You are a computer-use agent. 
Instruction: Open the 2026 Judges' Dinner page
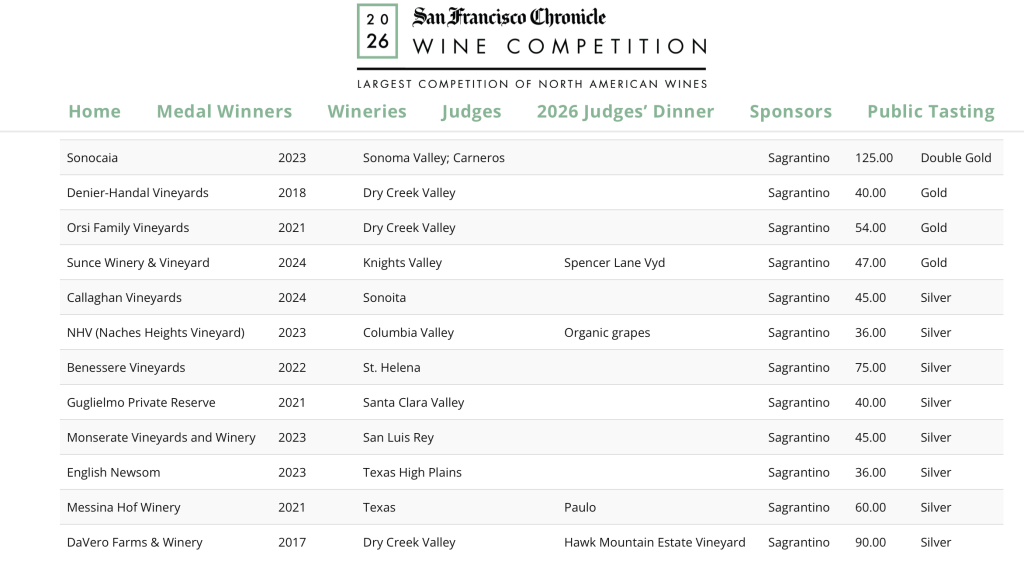coord(626,111)
